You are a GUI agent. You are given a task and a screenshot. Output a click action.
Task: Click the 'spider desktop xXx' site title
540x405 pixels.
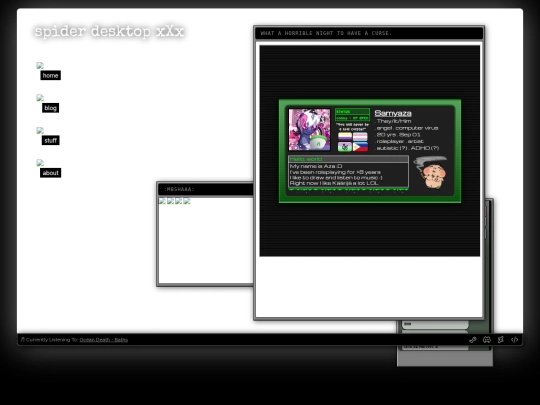[x=109, y=31]
